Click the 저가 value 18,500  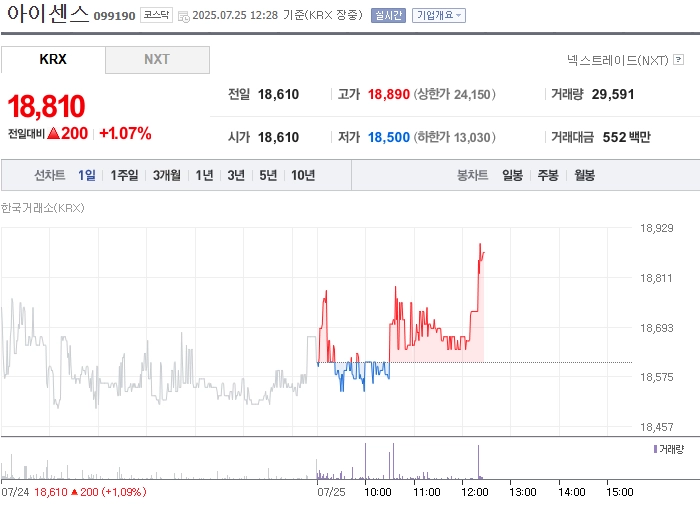click(388, 137)
